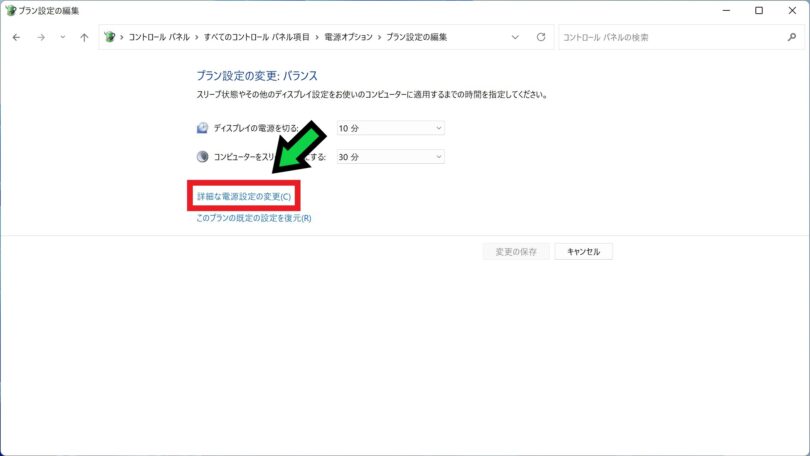Go to すべてのコントロール パネル項目 breadcrumb

258,37
